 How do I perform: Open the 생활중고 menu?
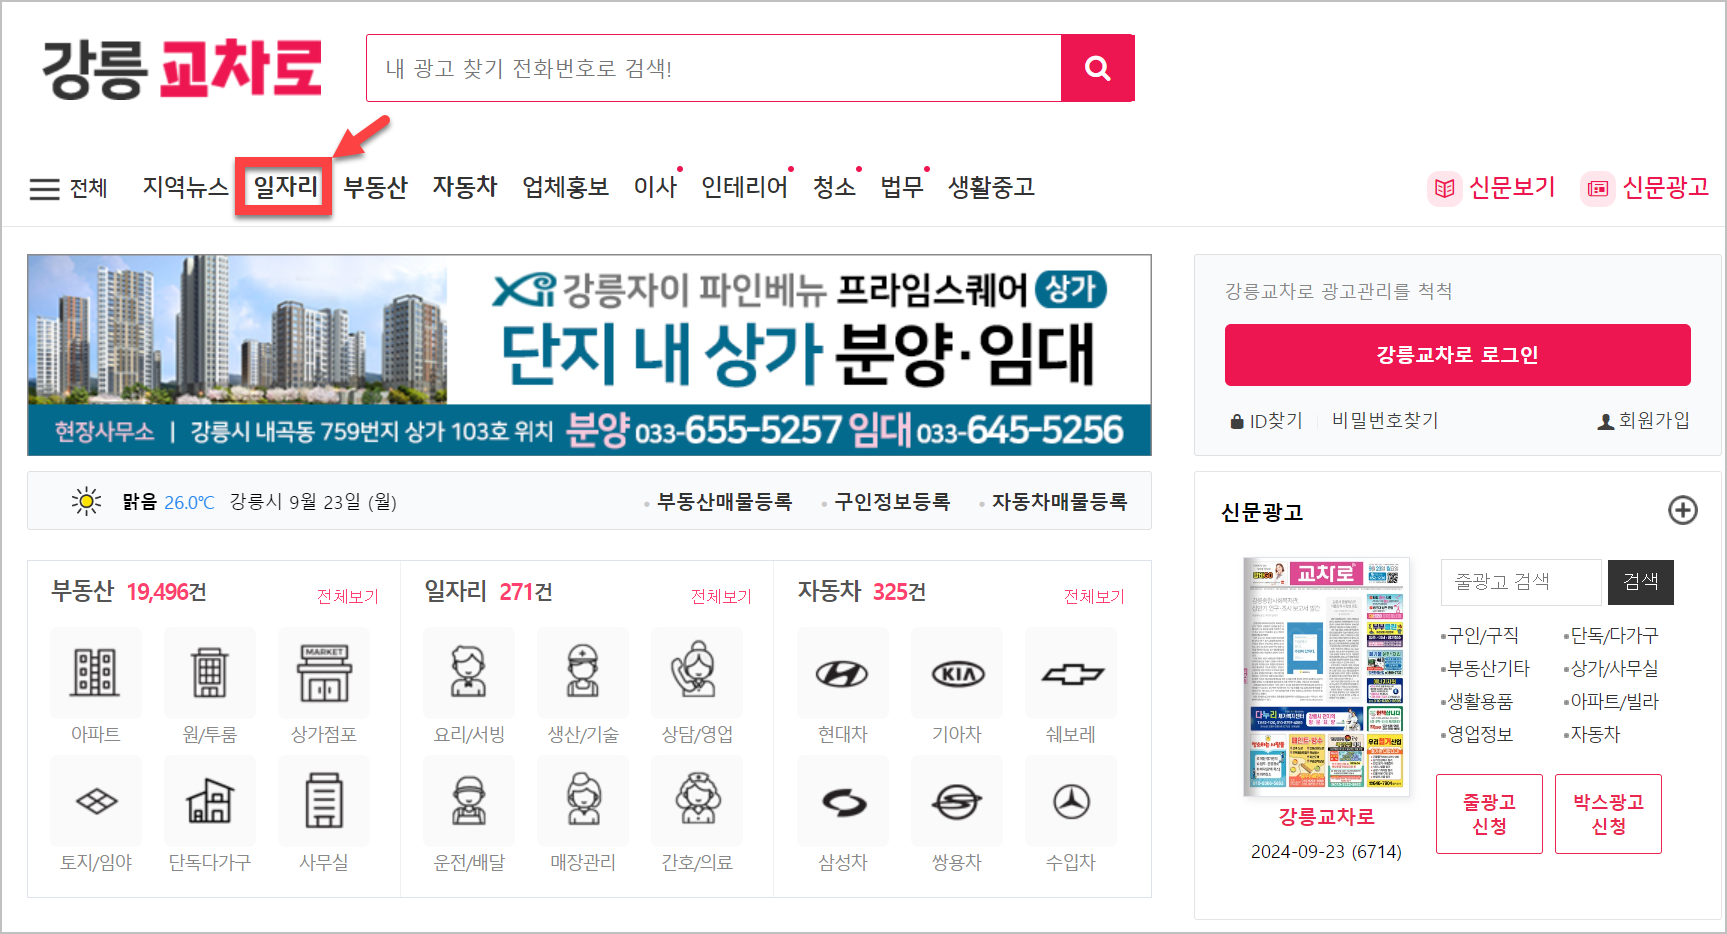[x=991, y=187]
